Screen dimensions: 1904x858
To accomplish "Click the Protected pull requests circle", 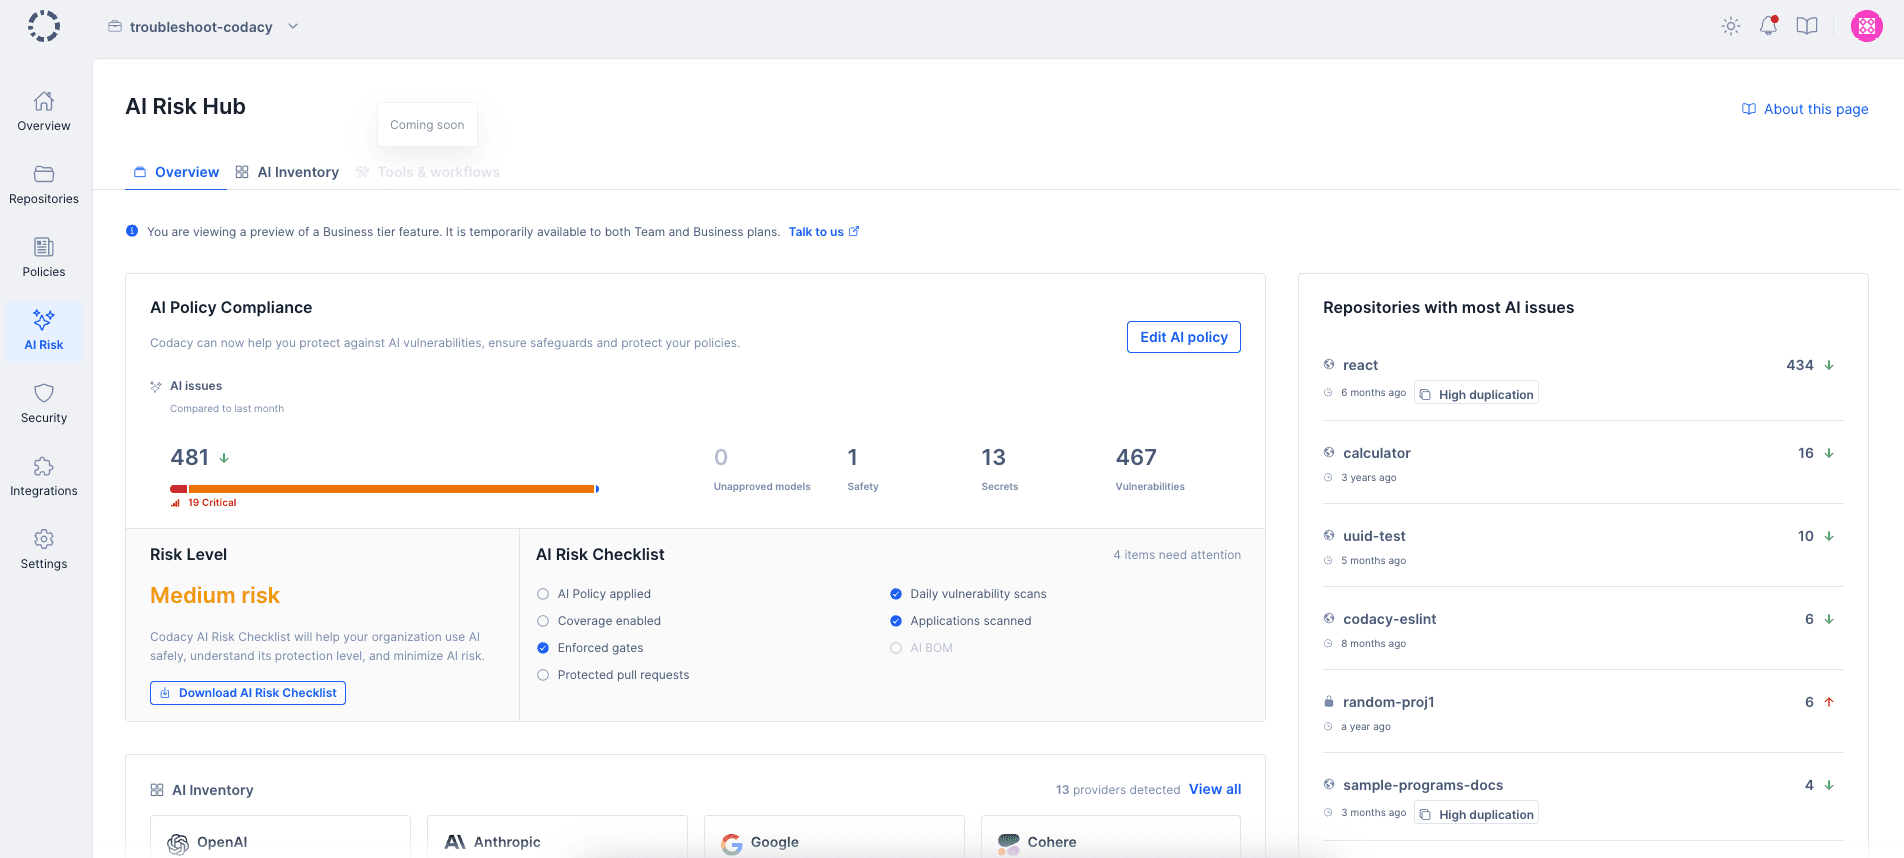I will (x=543, y=675).
